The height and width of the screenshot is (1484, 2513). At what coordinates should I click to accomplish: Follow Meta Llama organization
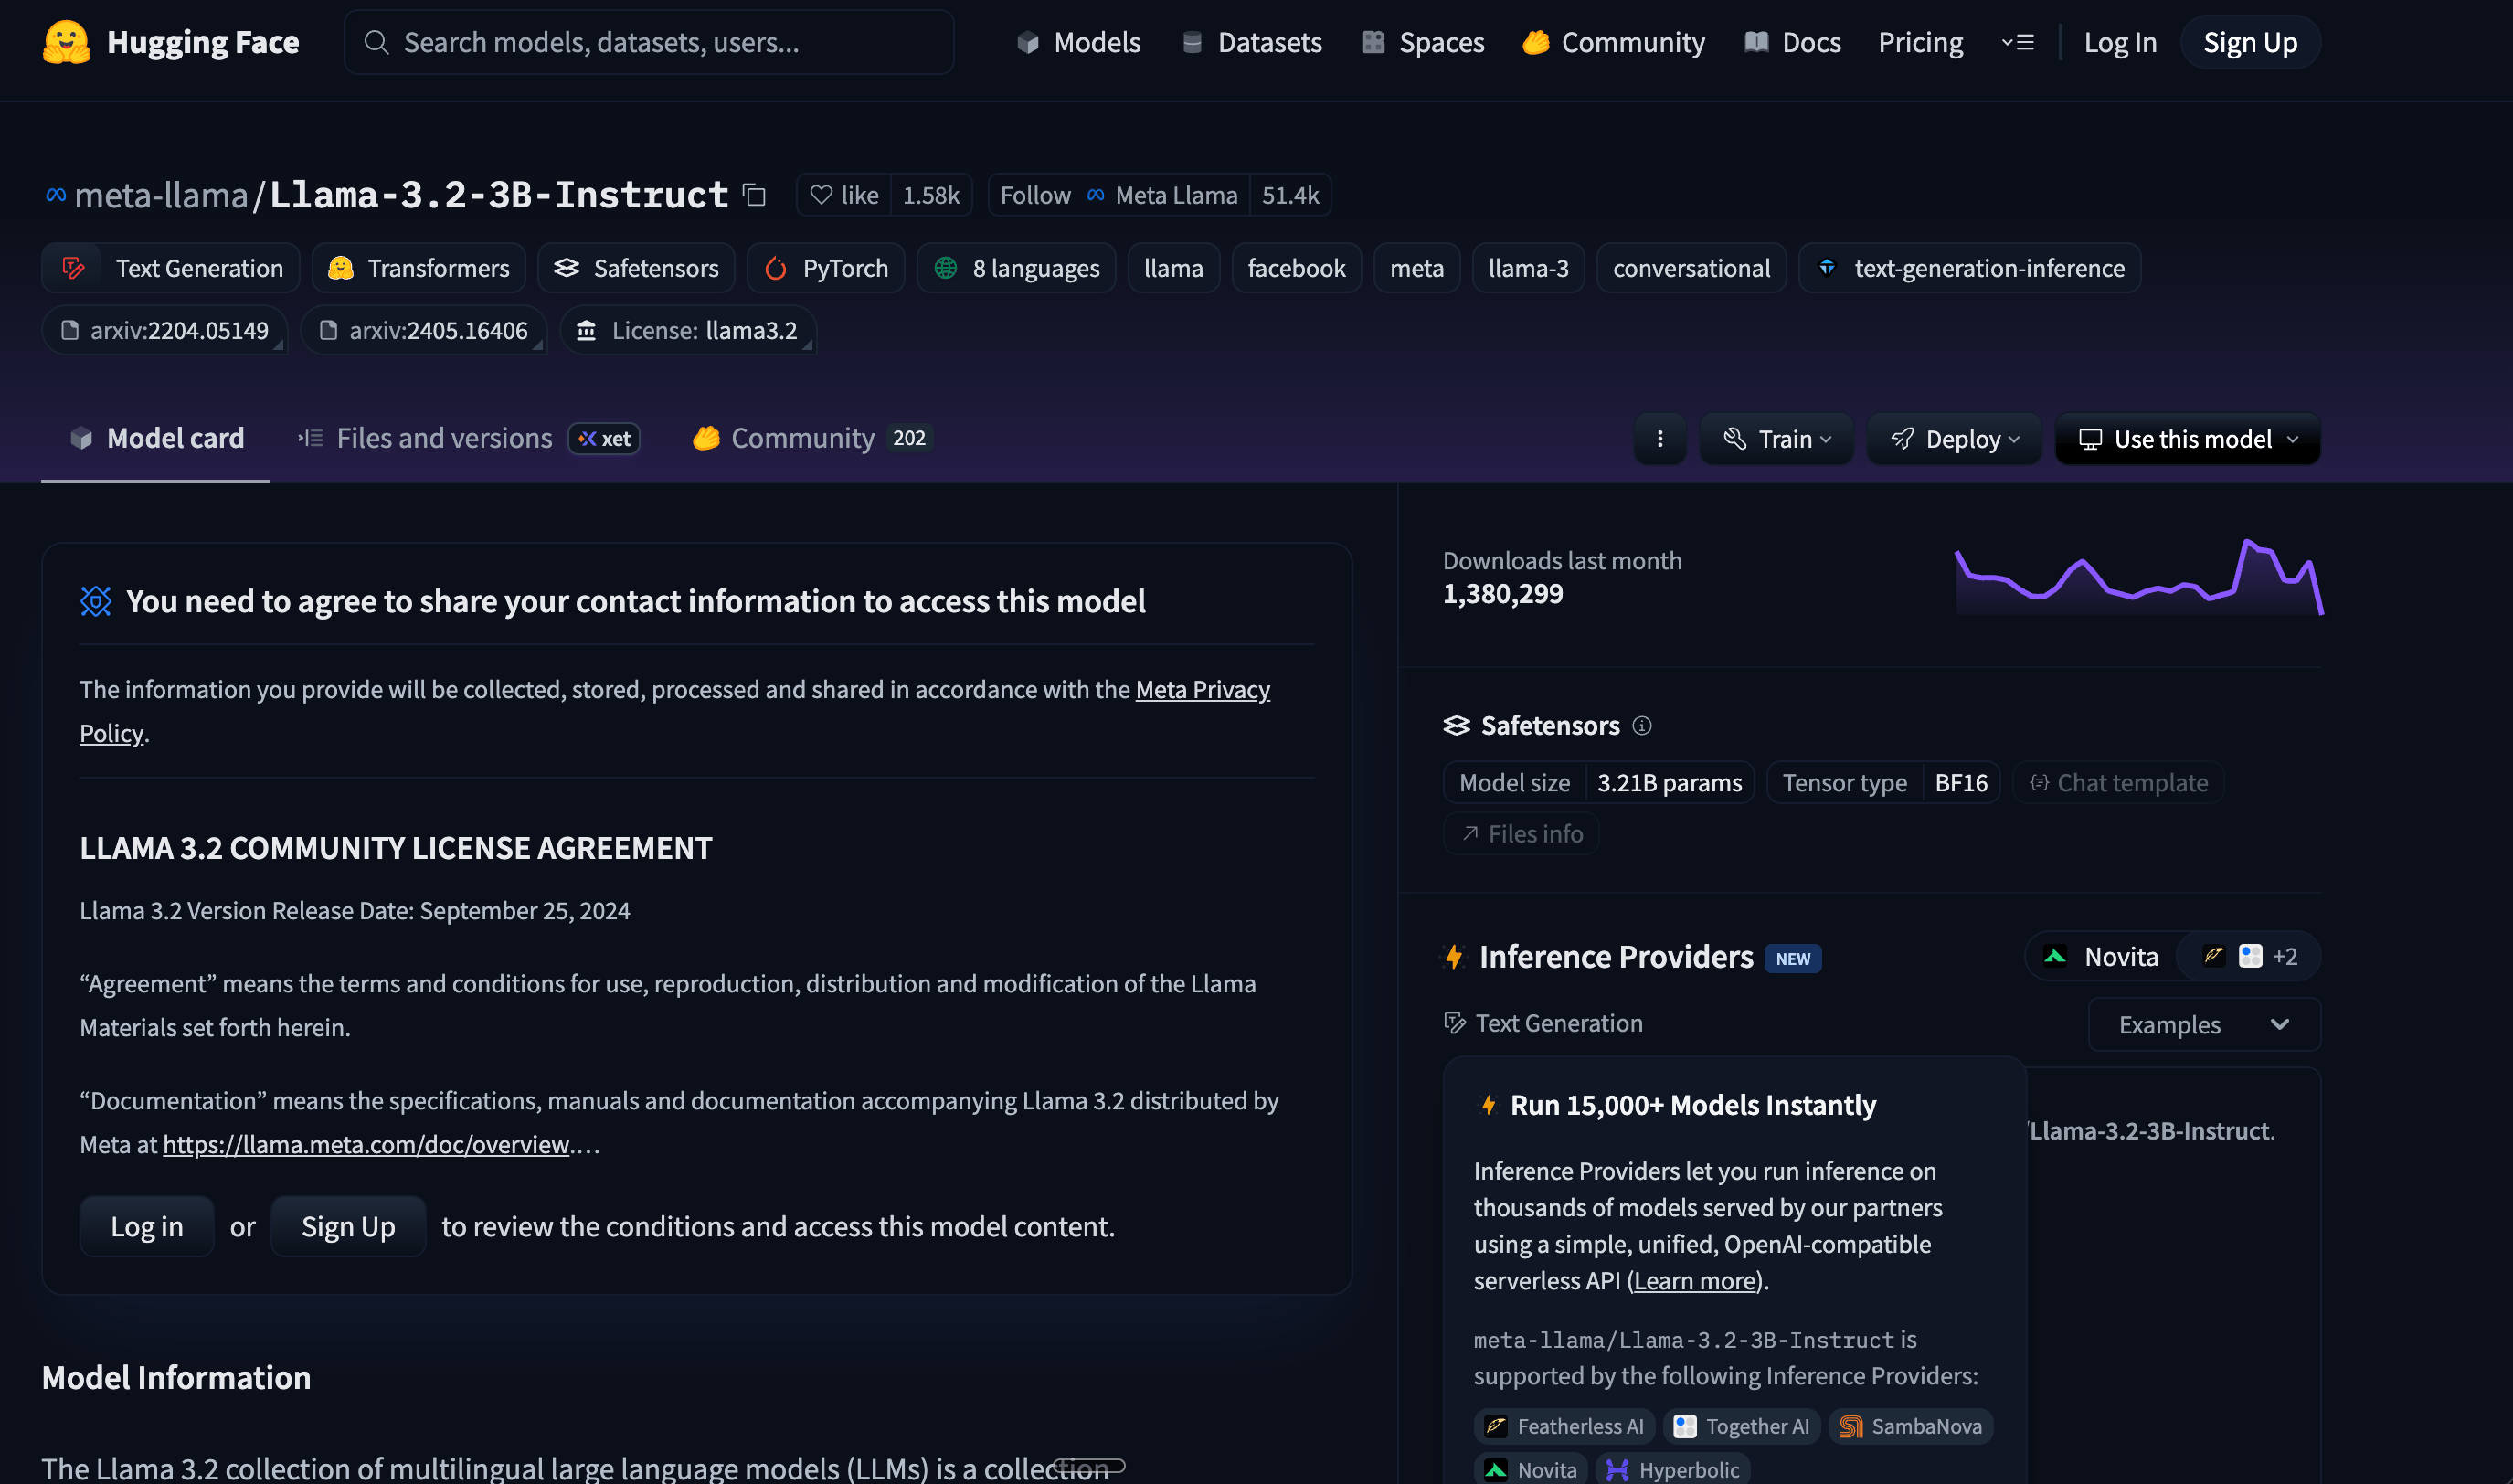[x=1119, y=195]
